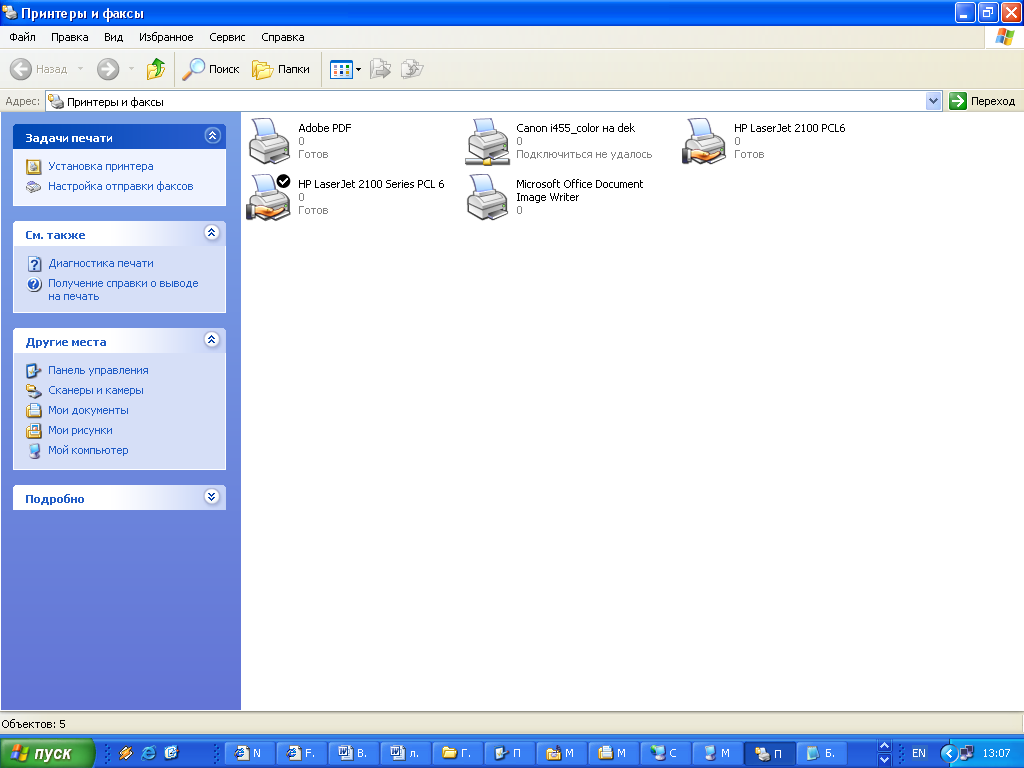
Task: Expand hidden tray icons arrow
Action: click(948, 753)
